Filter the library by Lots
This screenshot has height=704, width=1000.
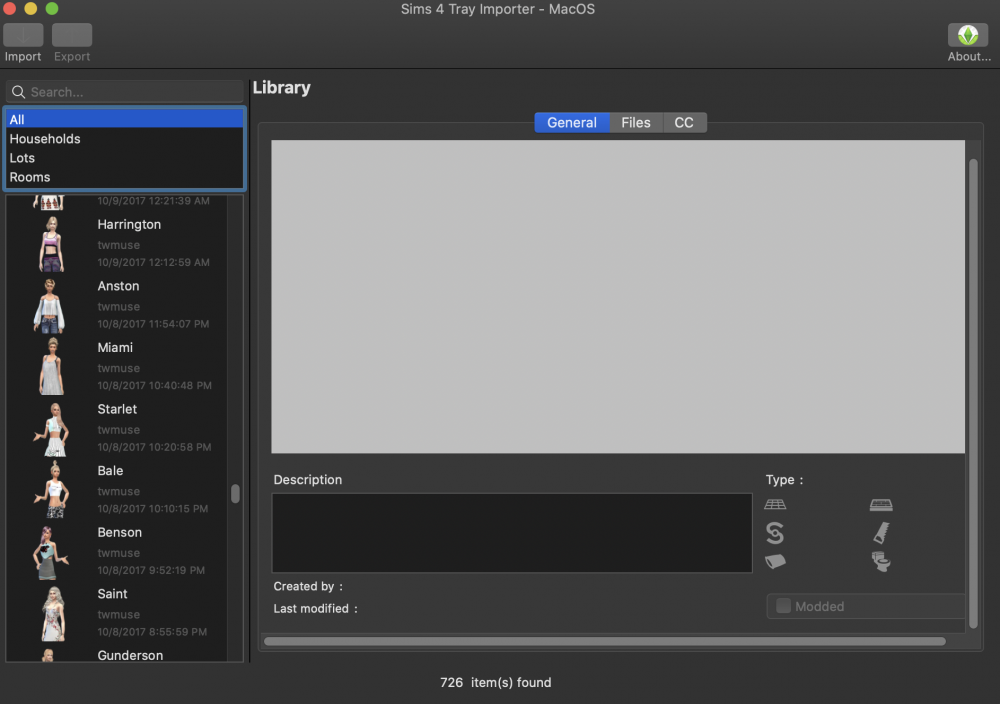(x=124, y=158)
